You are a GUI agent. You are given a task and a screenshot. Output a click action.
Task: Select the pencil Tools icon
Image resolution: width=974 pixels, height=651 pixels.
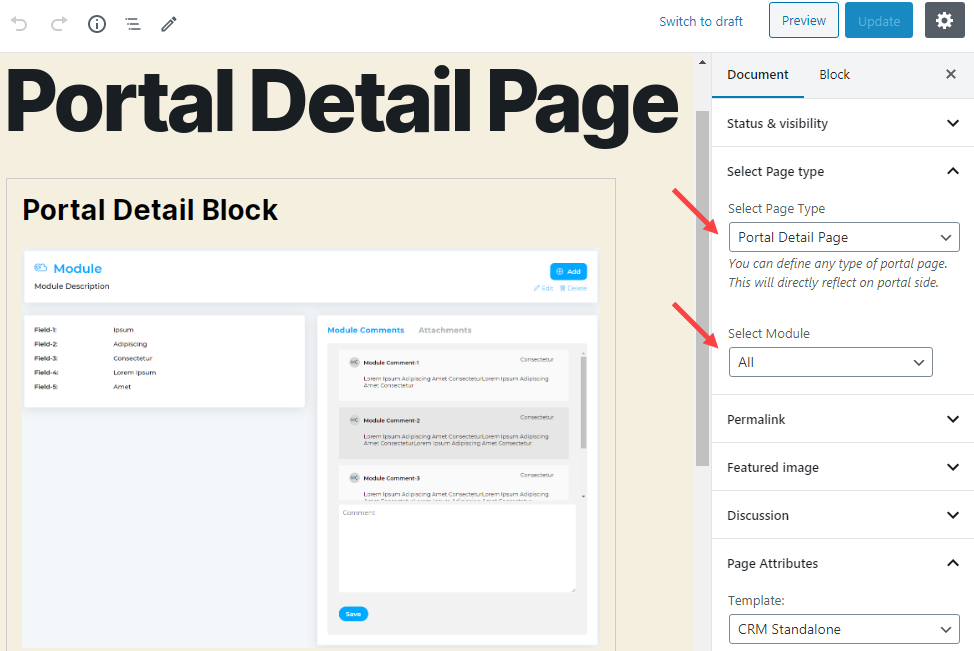(169, 23)
